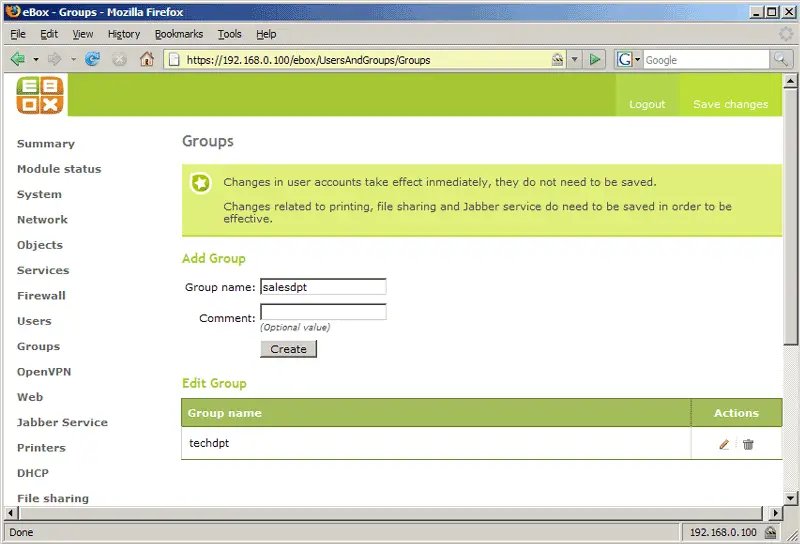800x544 pixels.
Task: Click the Actions column header
Action: coord(736,413)
